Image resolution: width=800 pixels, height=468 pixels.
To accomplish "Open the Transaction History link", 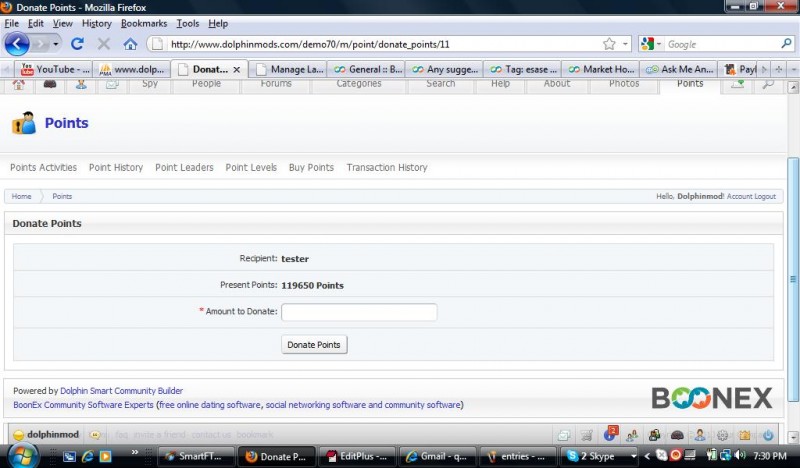I will pos(386,168).
